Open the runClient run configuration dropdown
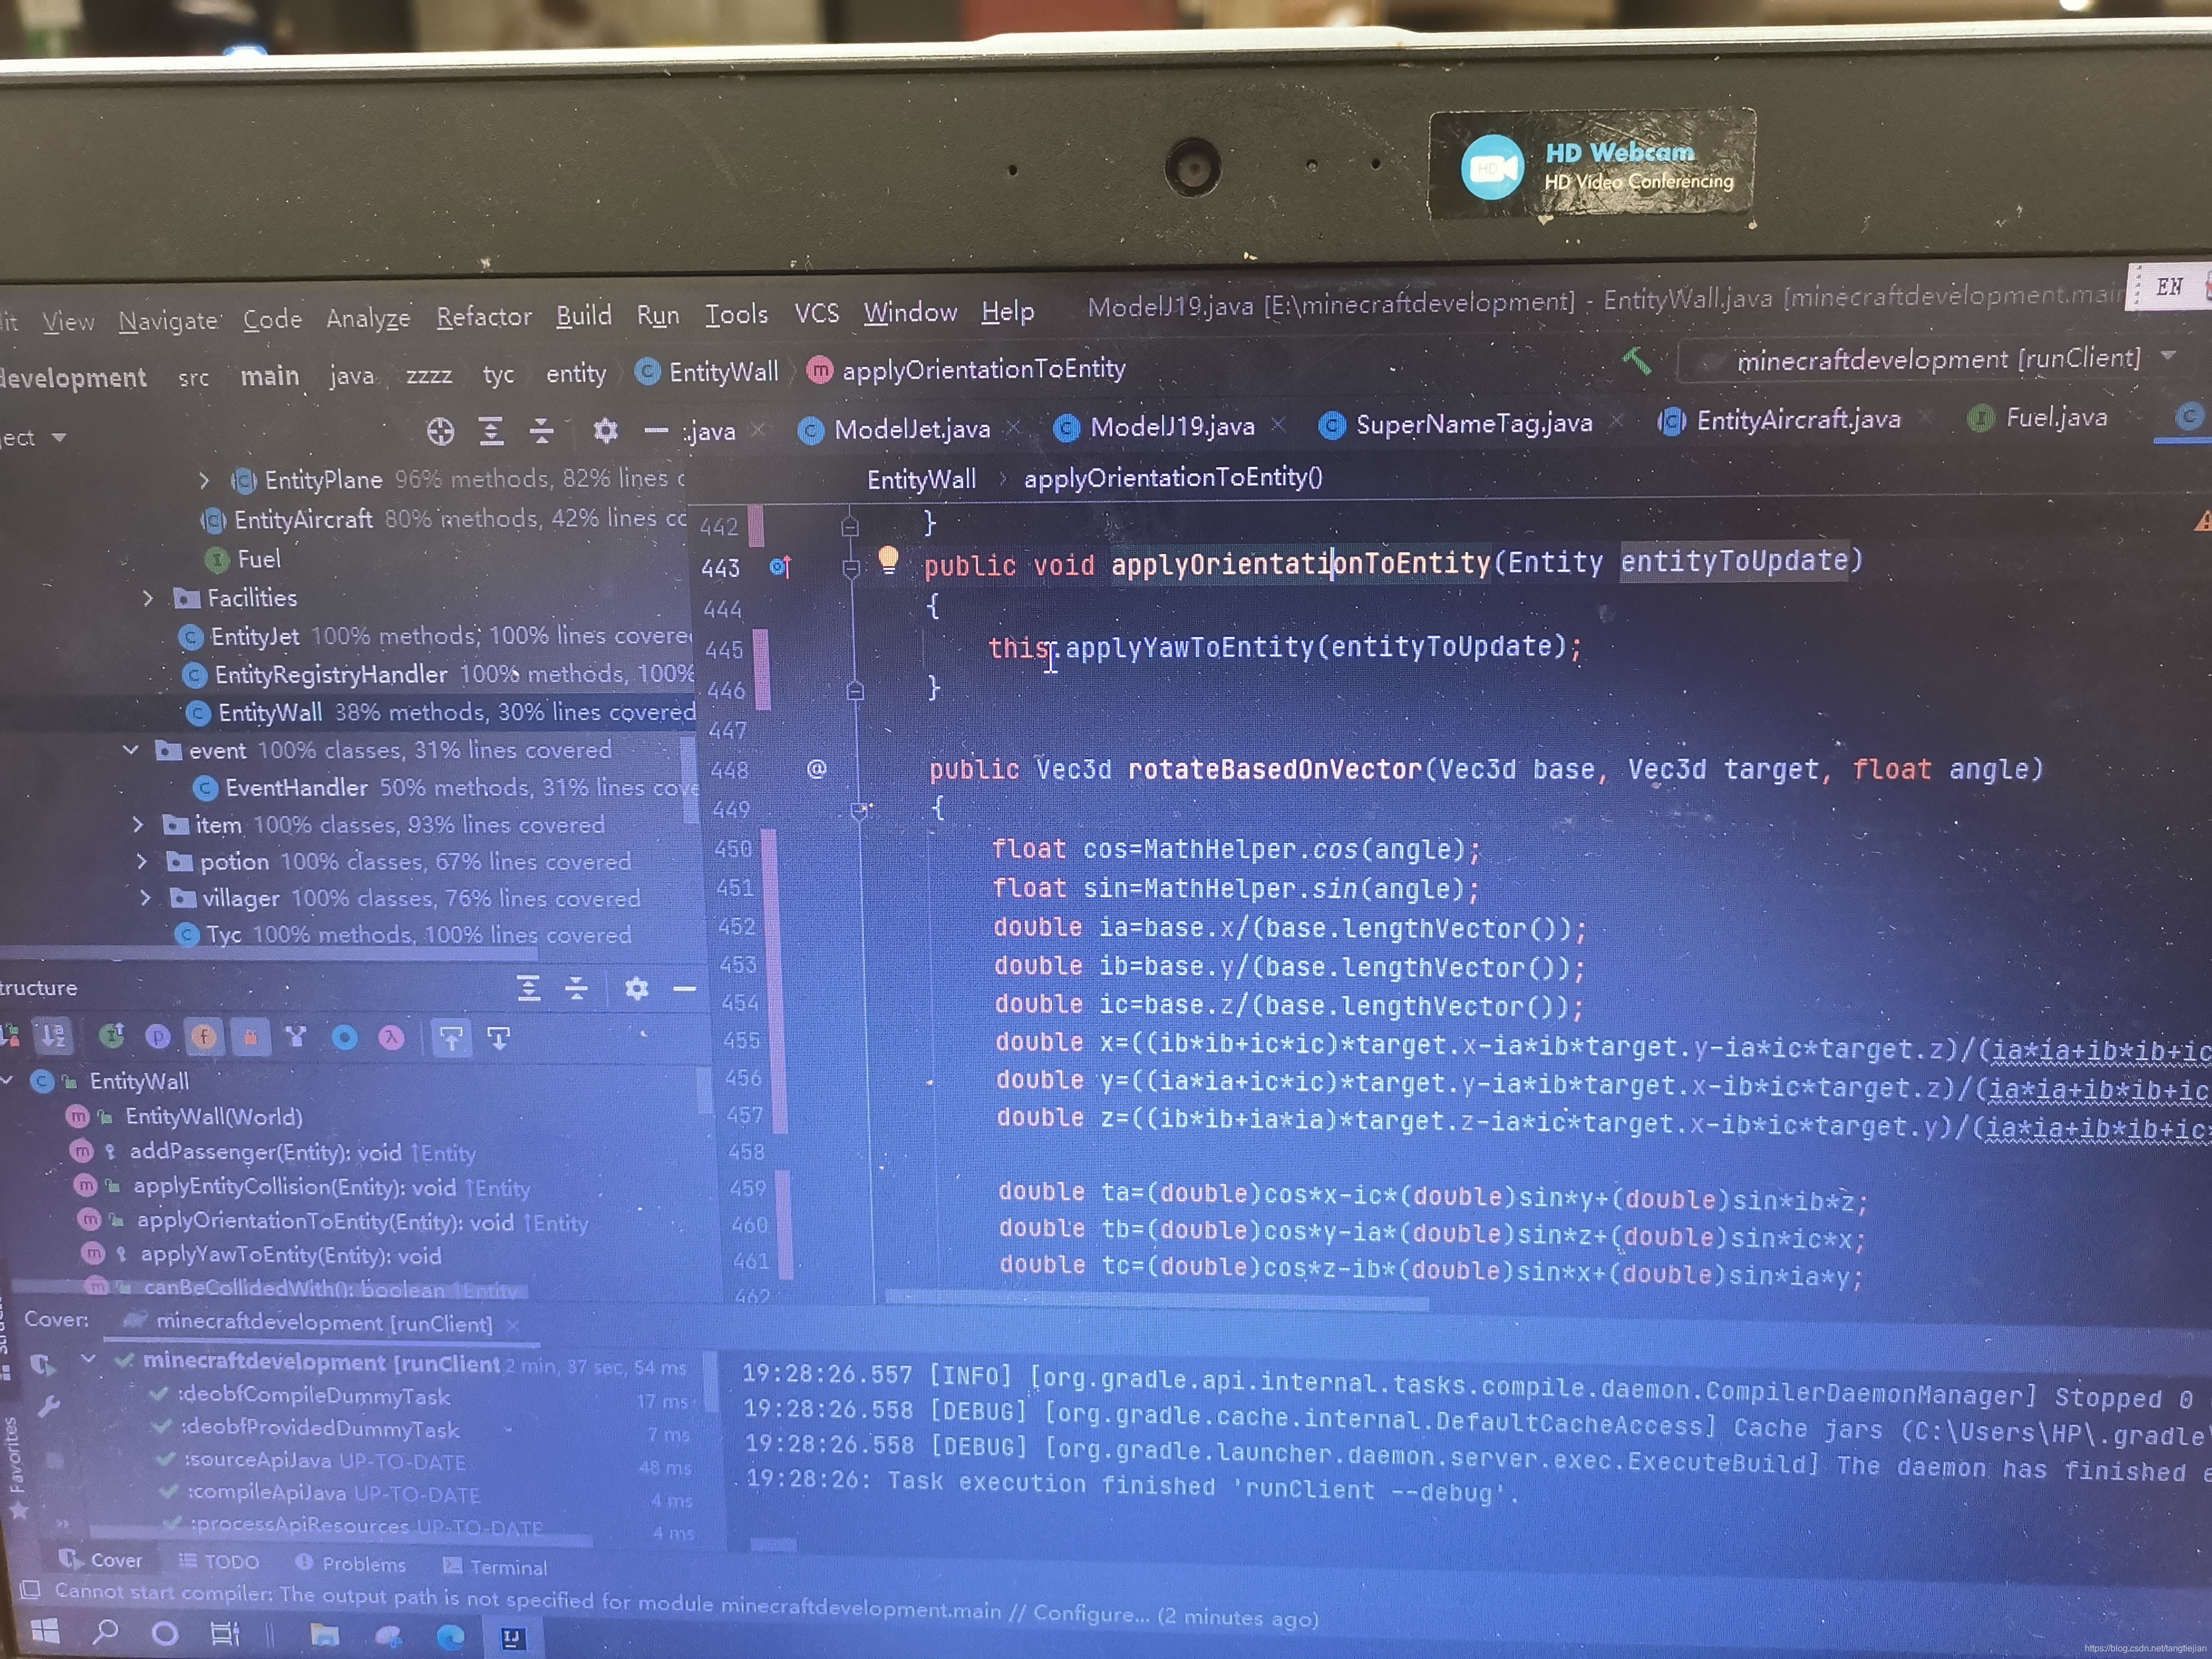Image resolution: width=2212 pixels, height=1659 pixels. 1937,359
